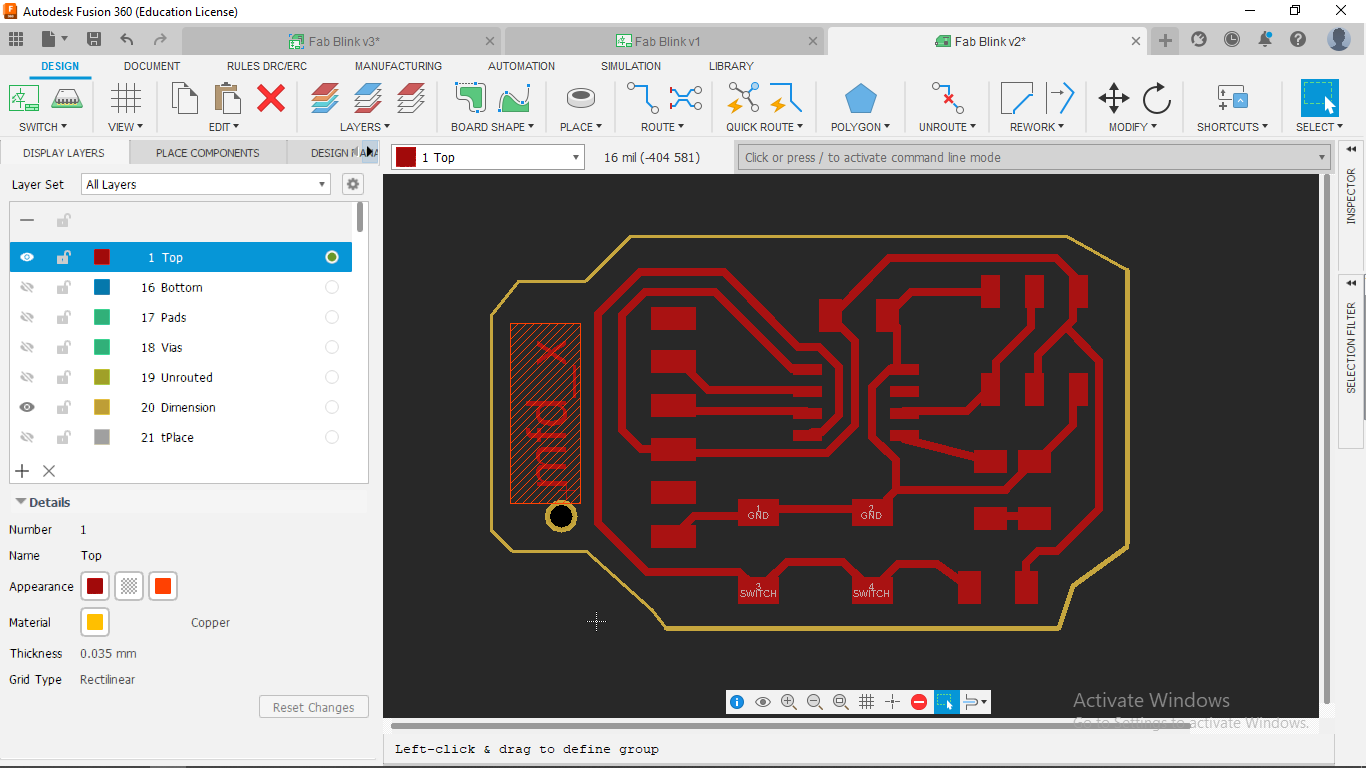1366x768 pixels.
Task: Expand the ROUTE dropdown menu
Action: pos(663,127)
